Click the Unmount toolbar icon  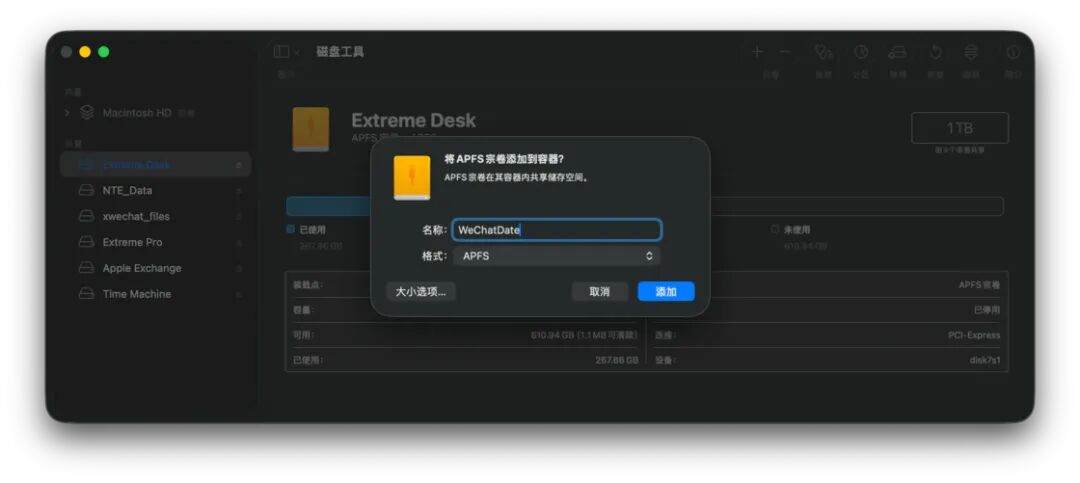click(x=970, y=52)
